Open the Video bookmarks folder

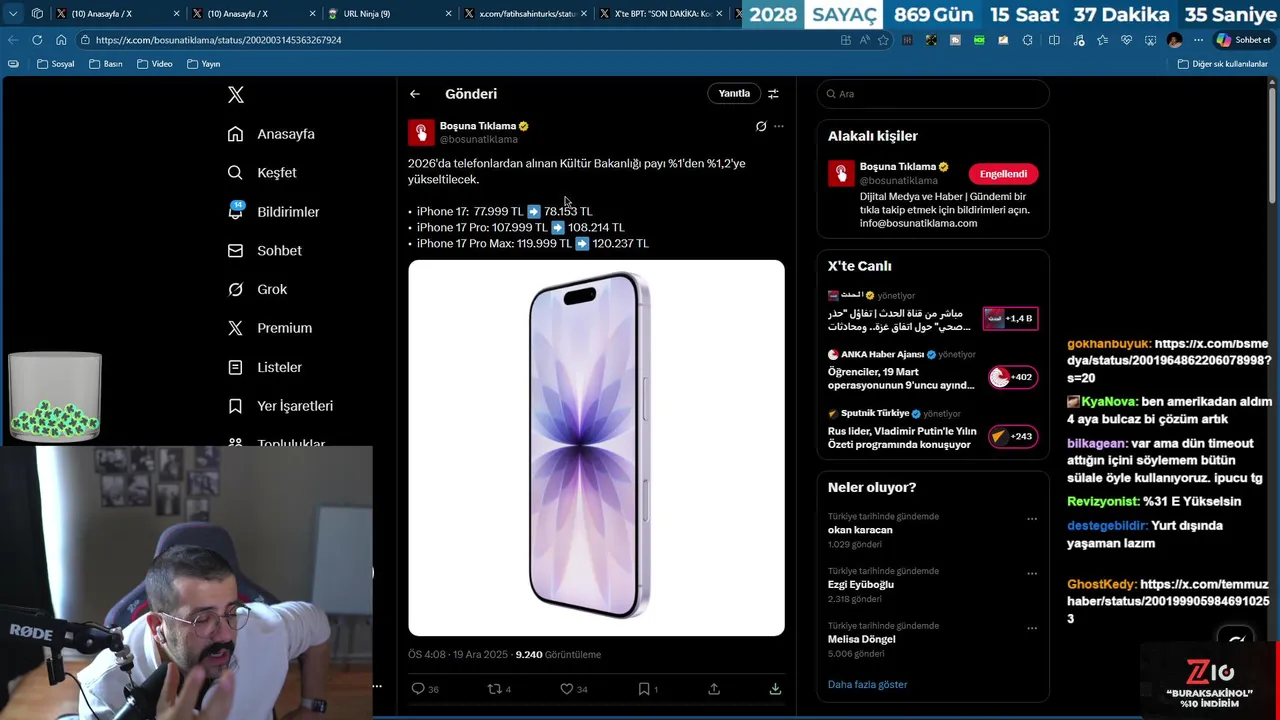155,64
